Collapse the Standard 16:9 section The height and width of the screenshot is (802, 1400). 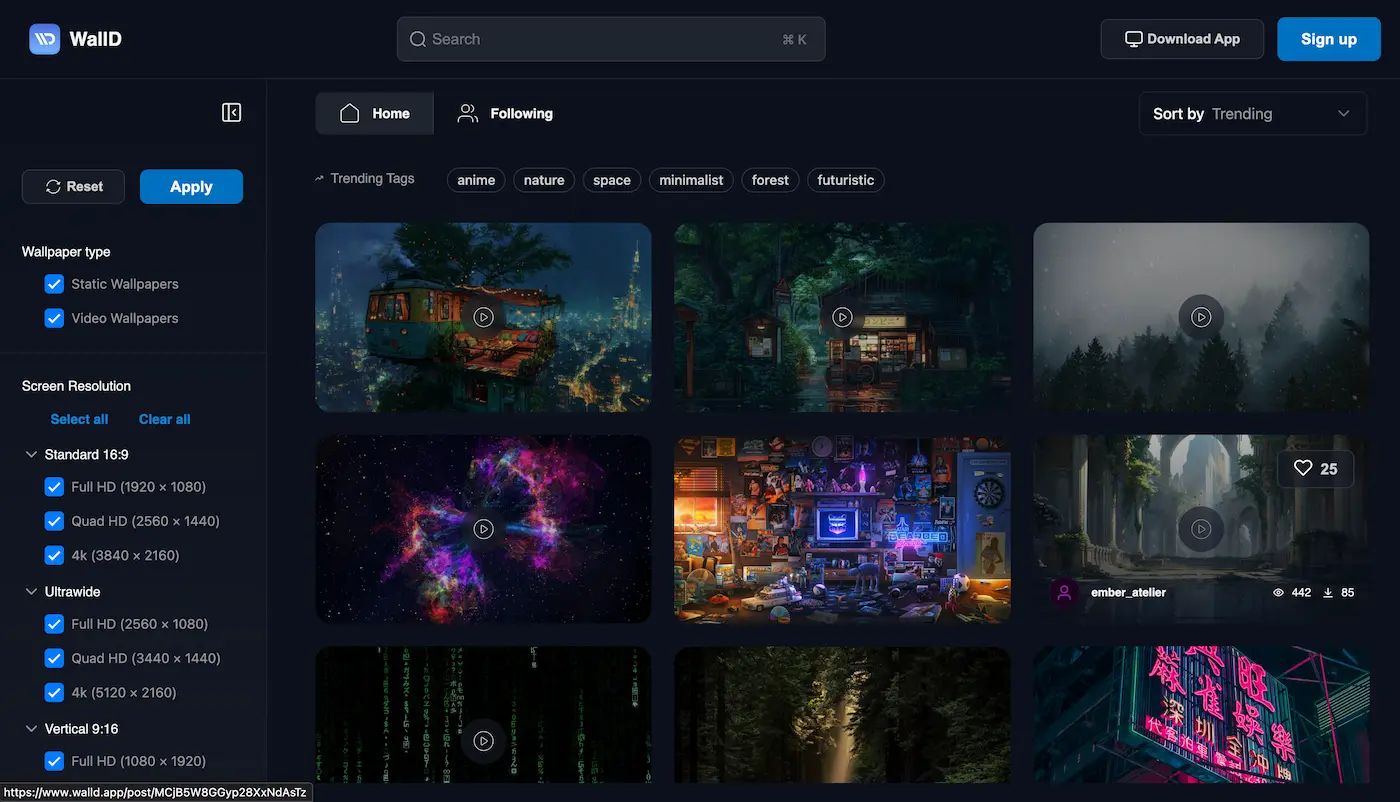click(30, 455)
